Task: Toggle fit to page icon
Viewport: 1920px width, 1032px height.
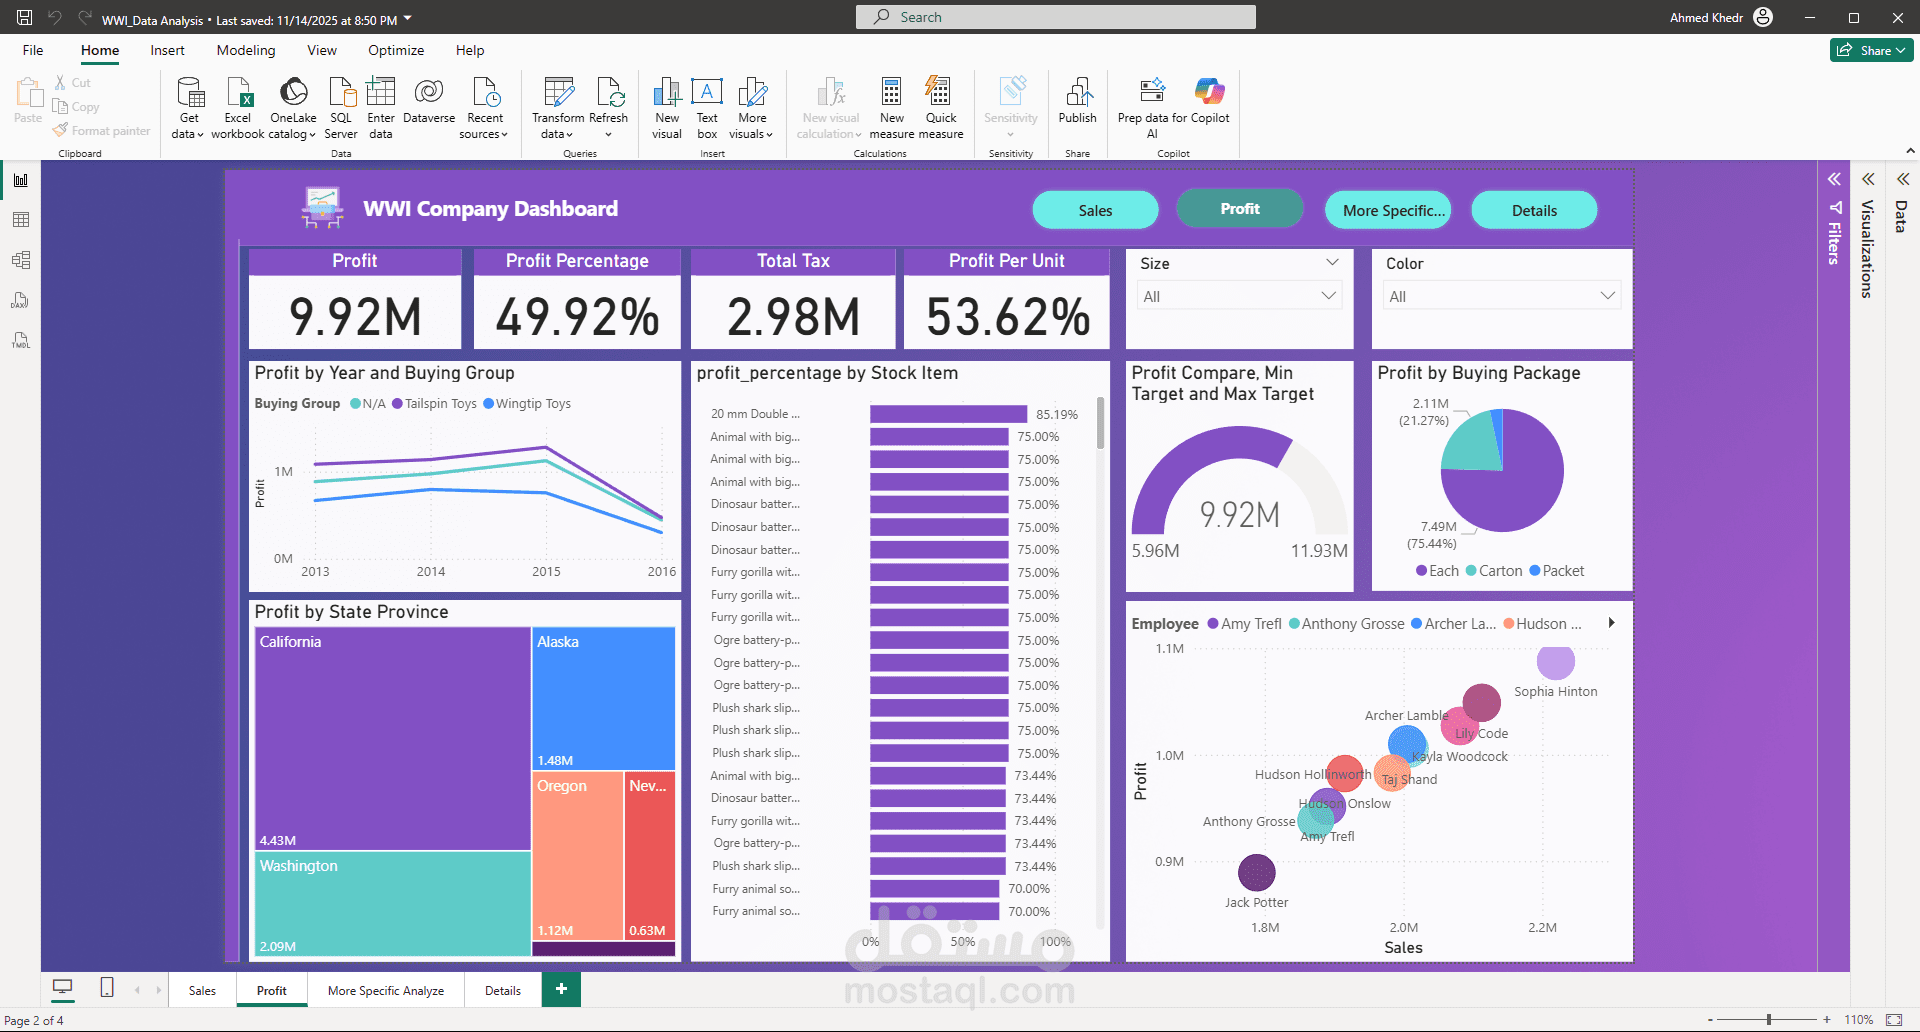Action: click(x=1894, y=1020)
